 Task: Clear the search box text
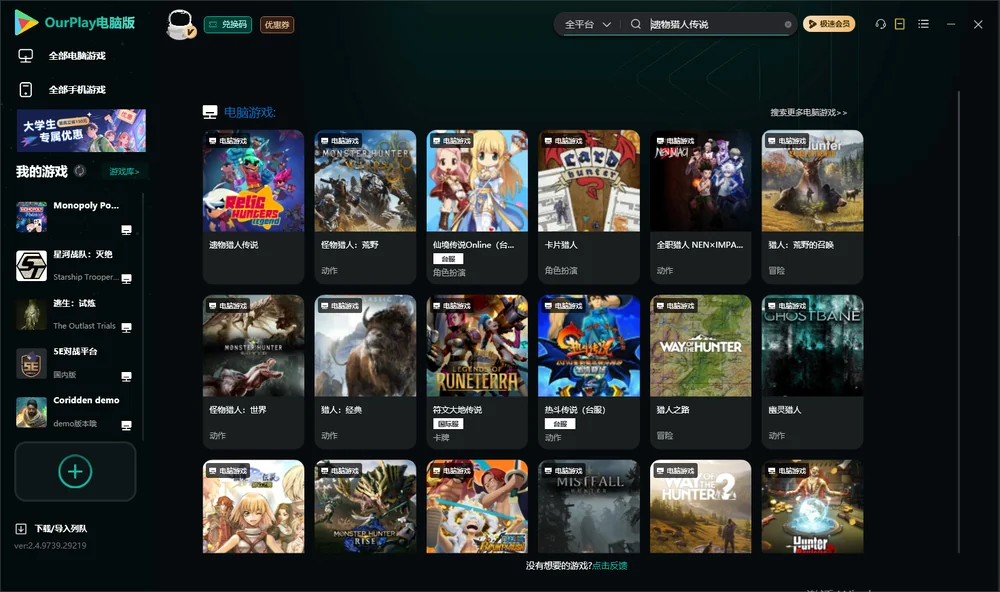(x=788, y=24)
